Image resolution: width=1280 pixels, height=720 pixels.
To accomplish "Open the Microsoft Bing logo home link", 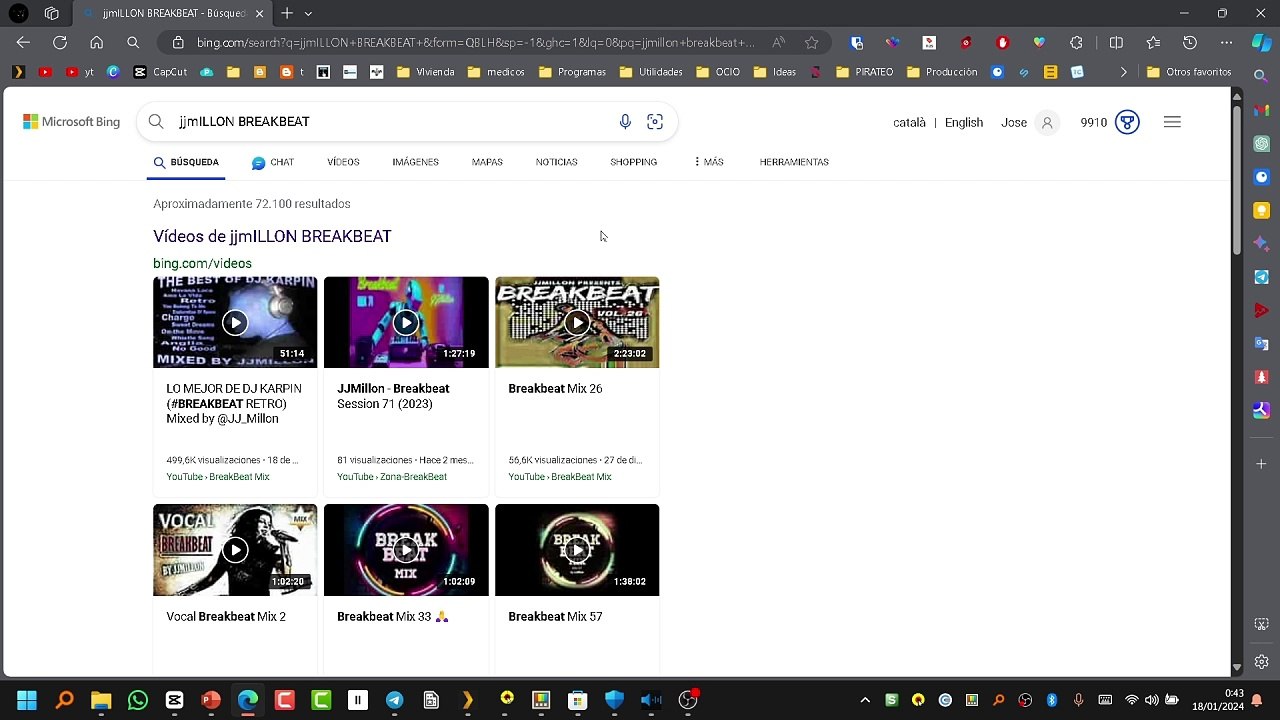I will 71,122.
